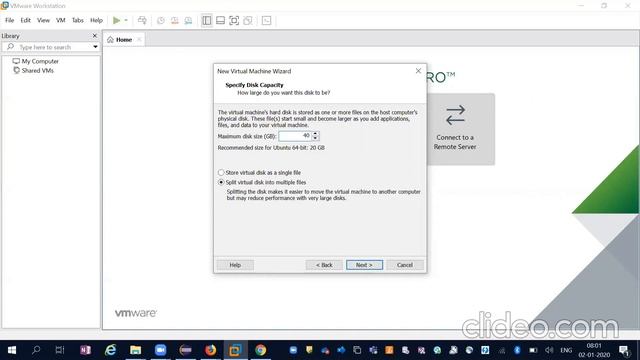Open the View menu
Image resolution: width=640 pixels, height=360 pixels.
coord(43,20)
